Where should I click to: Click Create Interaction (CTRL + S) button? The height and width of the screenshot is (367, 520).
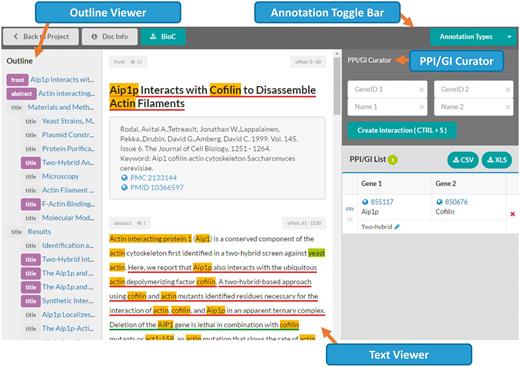point(402,130)
